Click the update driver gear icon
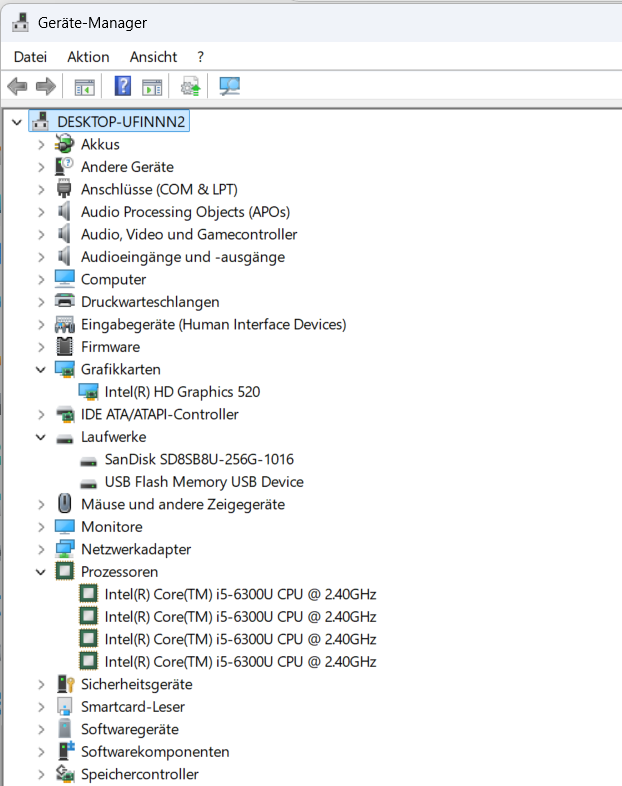Image resolution: width=622 pixels, height=786 pixels. (x=190, y=86)
